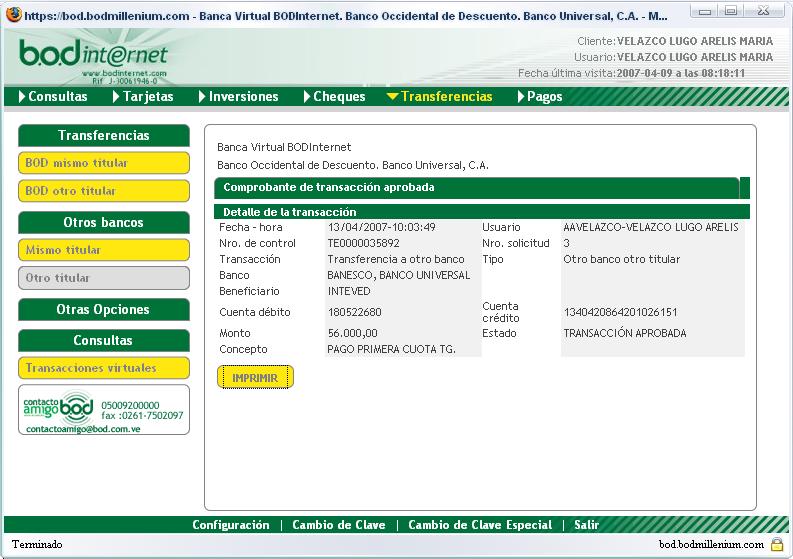Image resolution: width=793 pixels, height=559 pixels.
Task: Click Transferencia a otro banco value
Action: pyautogui.click(x=396, y=259)
